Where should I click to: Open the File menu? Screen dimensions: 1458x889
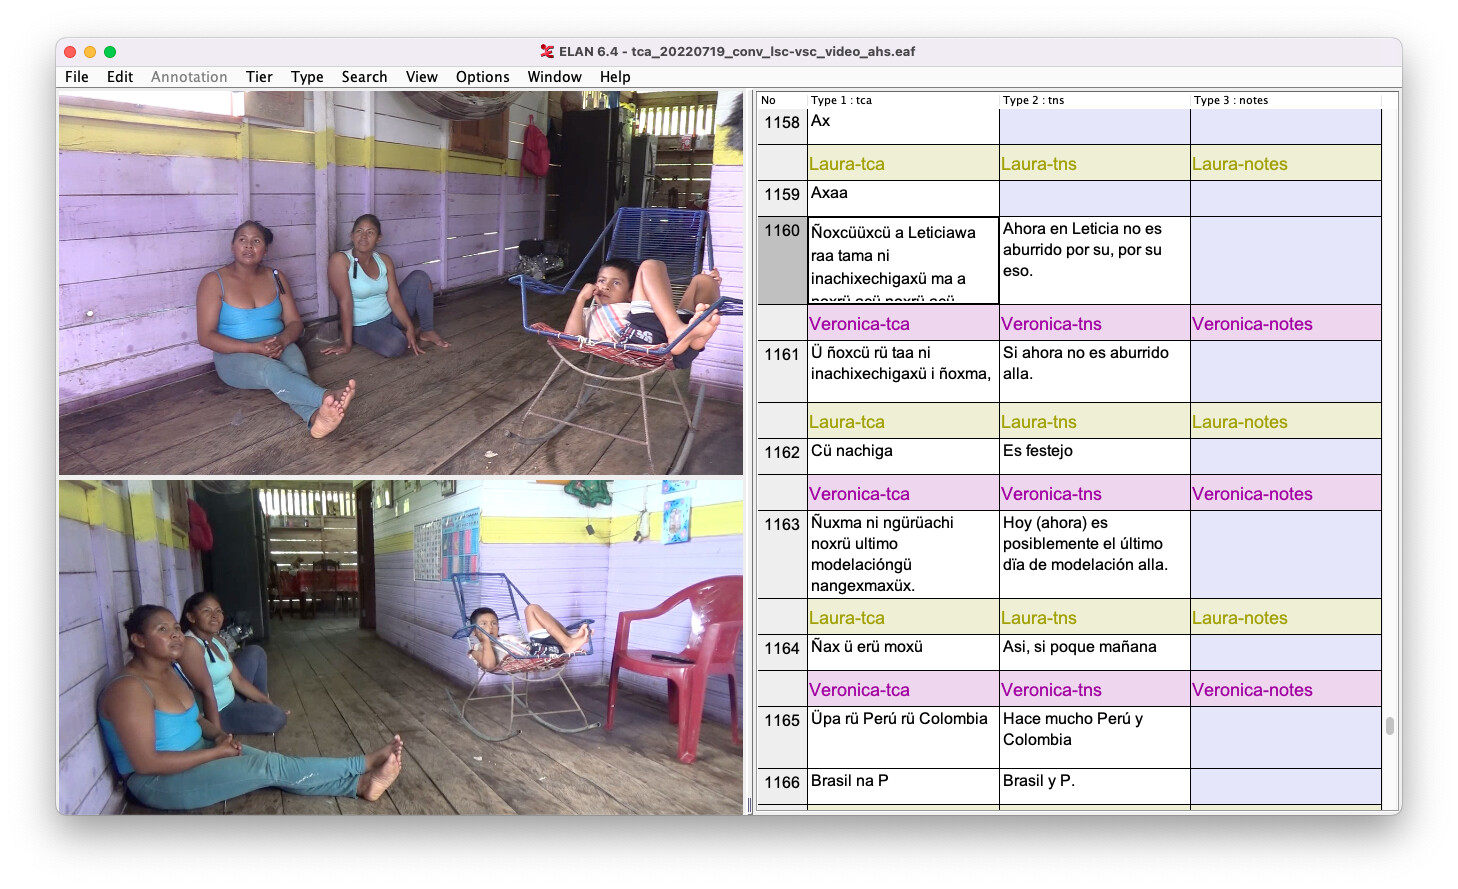[x=76, y=77]
